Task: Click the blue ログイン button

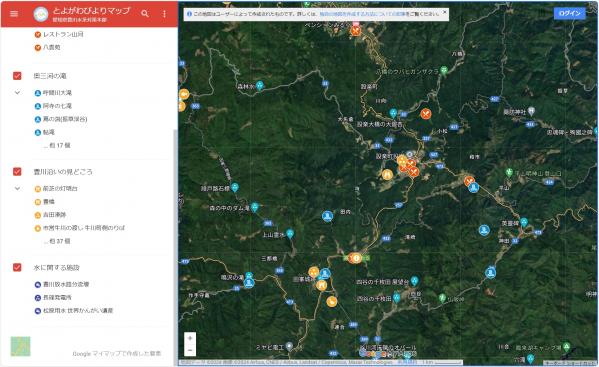Action: [x=569, y=13]
